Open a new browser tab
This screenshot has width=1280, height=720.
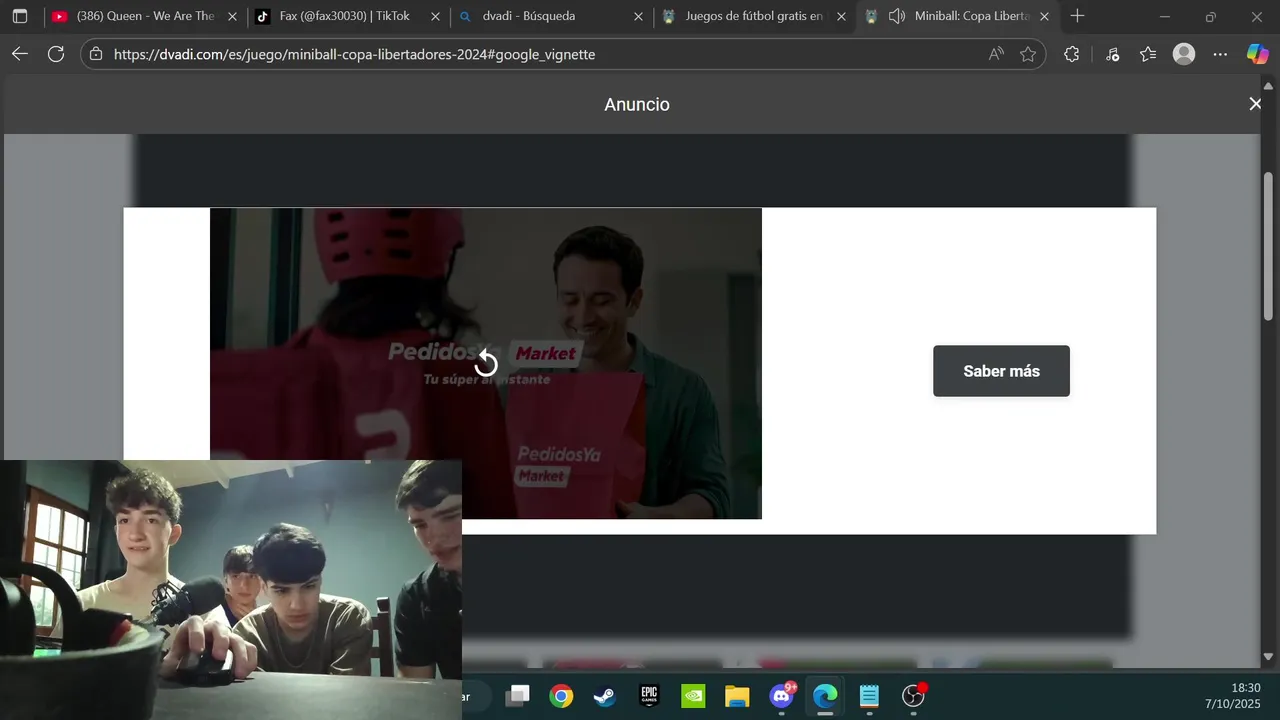click(x=1077, y=16)
